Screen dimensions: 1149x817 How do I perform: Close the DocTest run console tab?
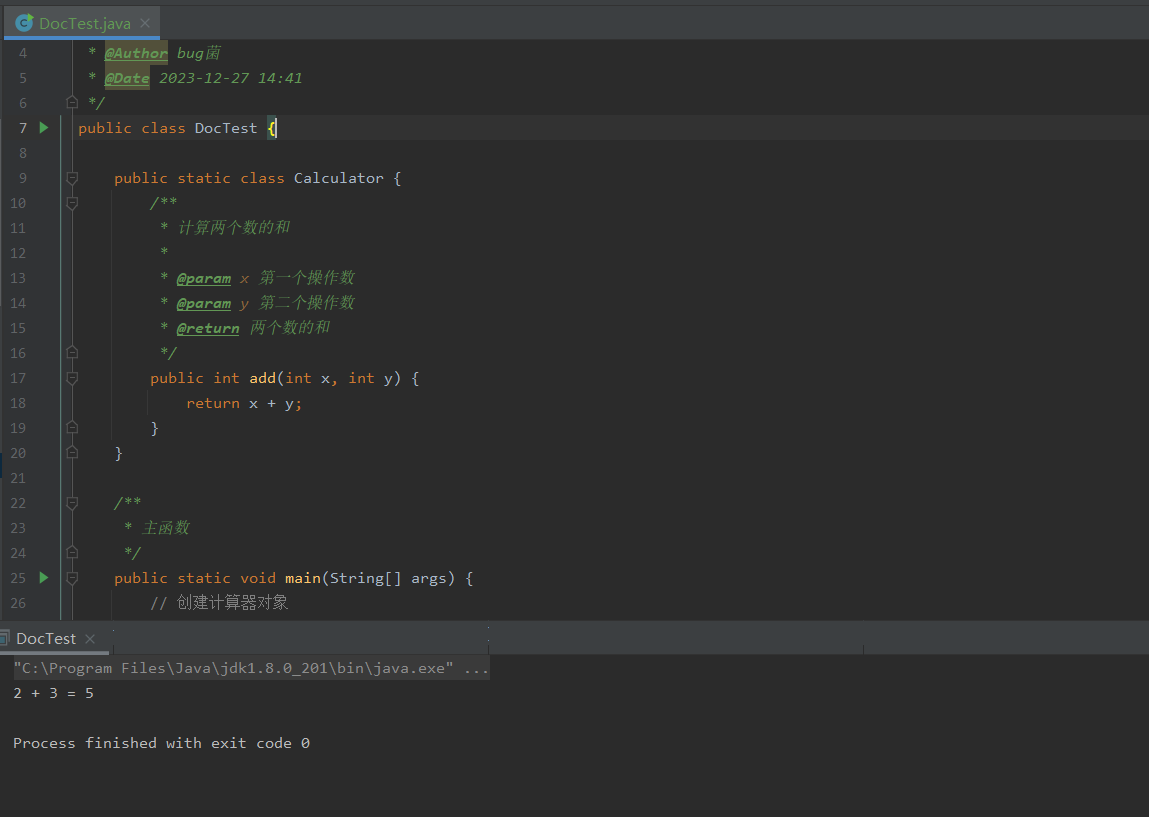coord(90,639)
